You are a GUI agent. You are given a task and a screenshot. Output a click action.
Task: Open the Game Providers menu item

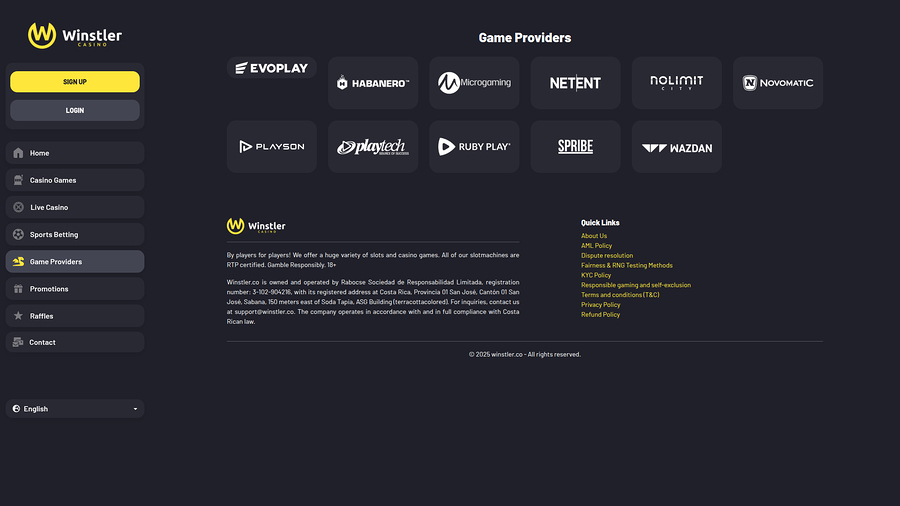click(x=74, y=262)
